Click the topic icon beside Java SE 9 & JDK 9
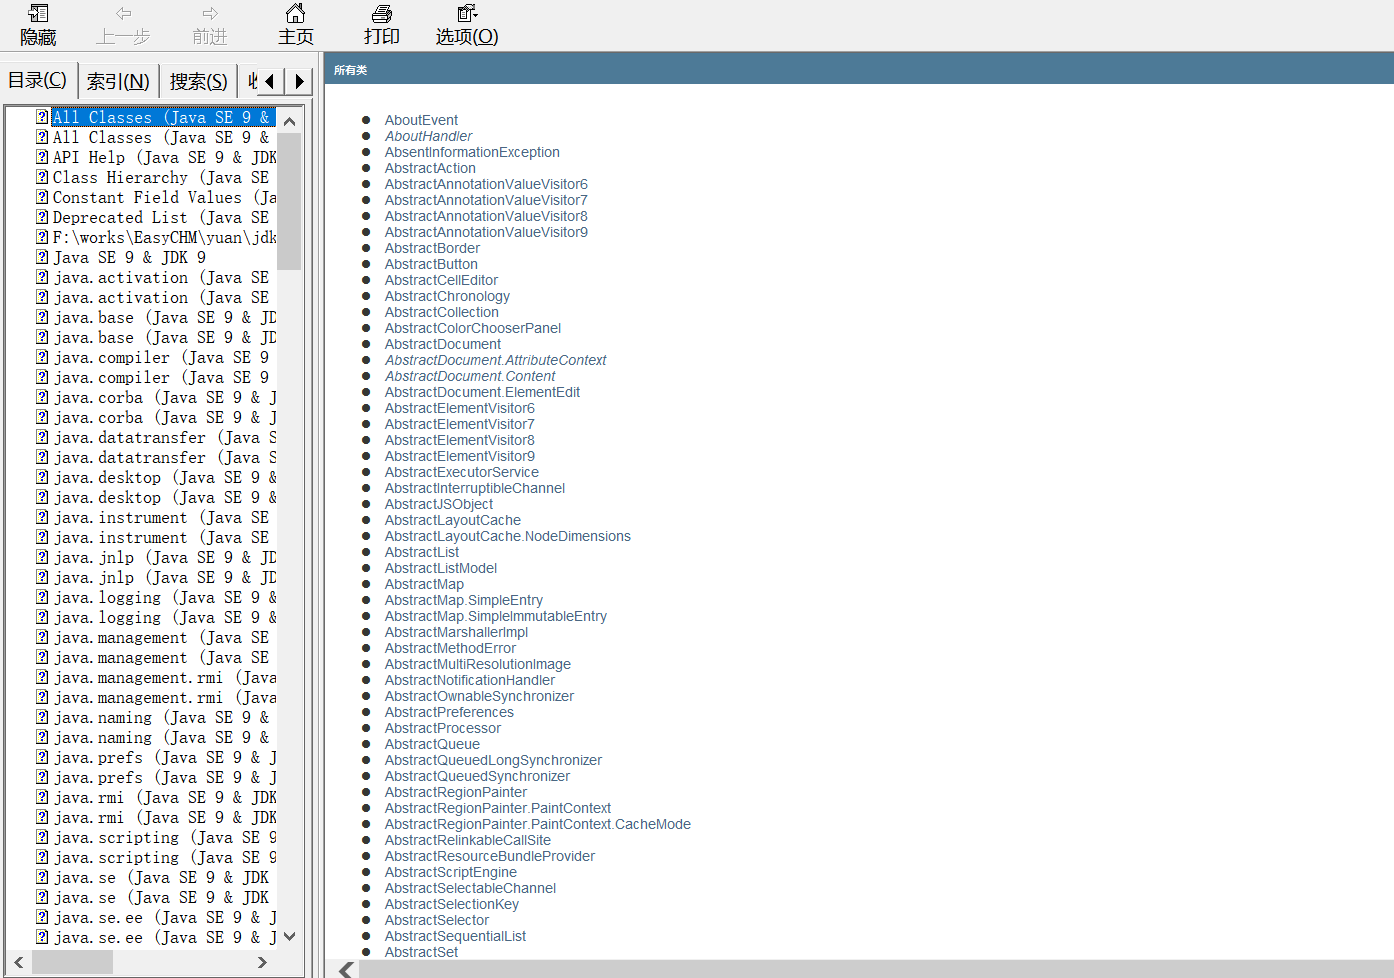1394x978 pixels. (x=42, y=257)
